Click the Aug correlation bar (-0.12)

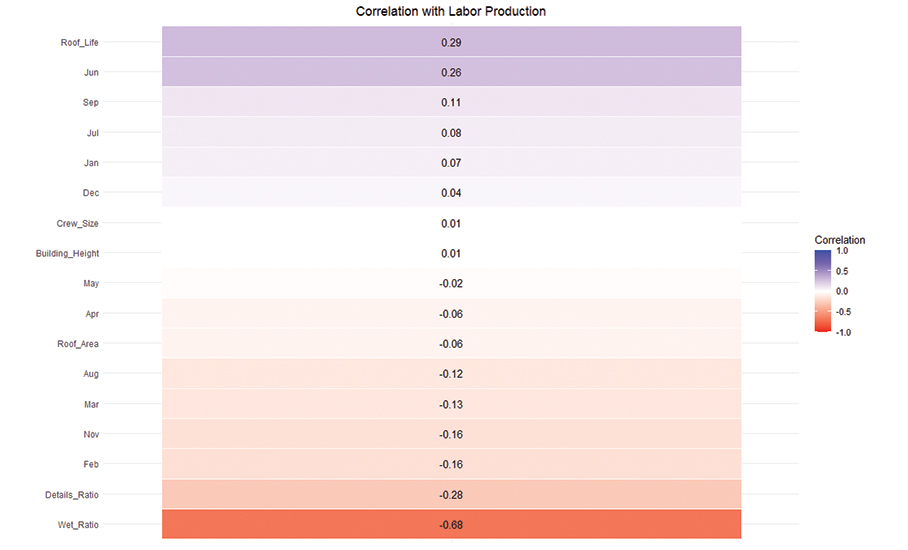451,374
